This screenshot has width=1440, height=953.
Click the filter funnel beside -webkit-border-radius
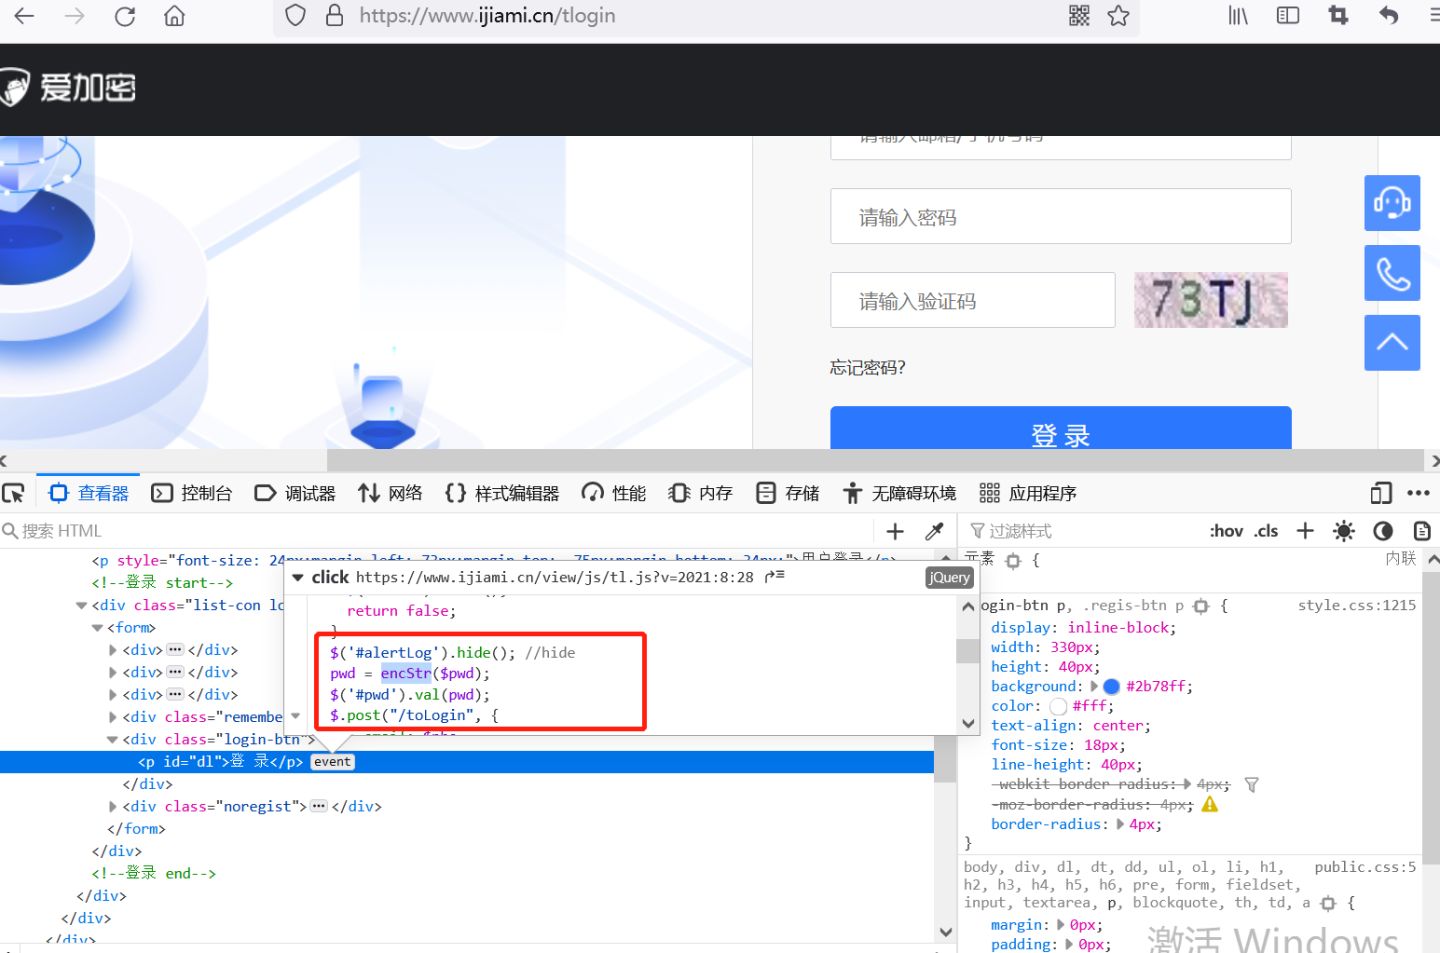(1251, 785)
